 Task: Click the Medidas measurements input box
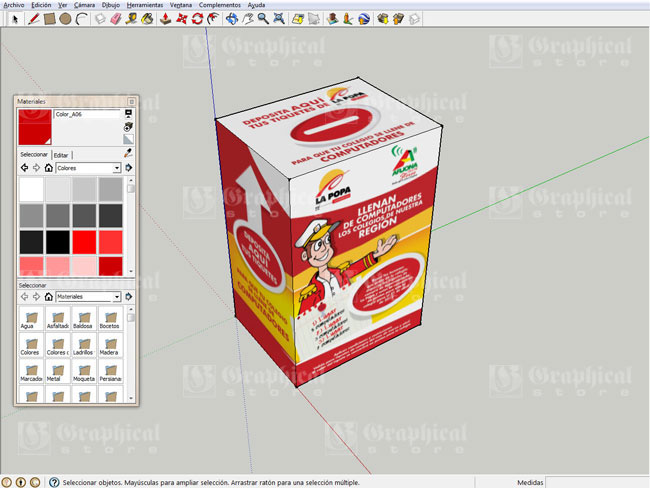tap(597, 482)
